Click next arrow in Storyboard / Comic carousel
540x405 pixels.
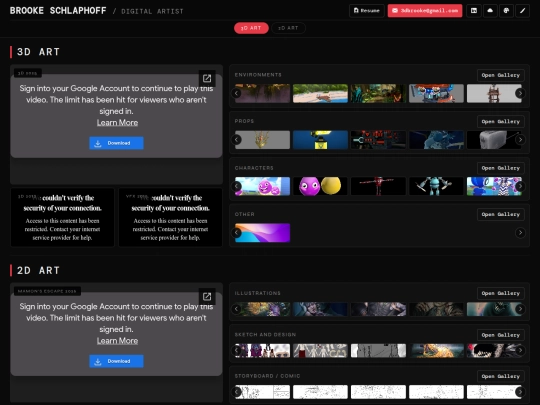(520, 392)
